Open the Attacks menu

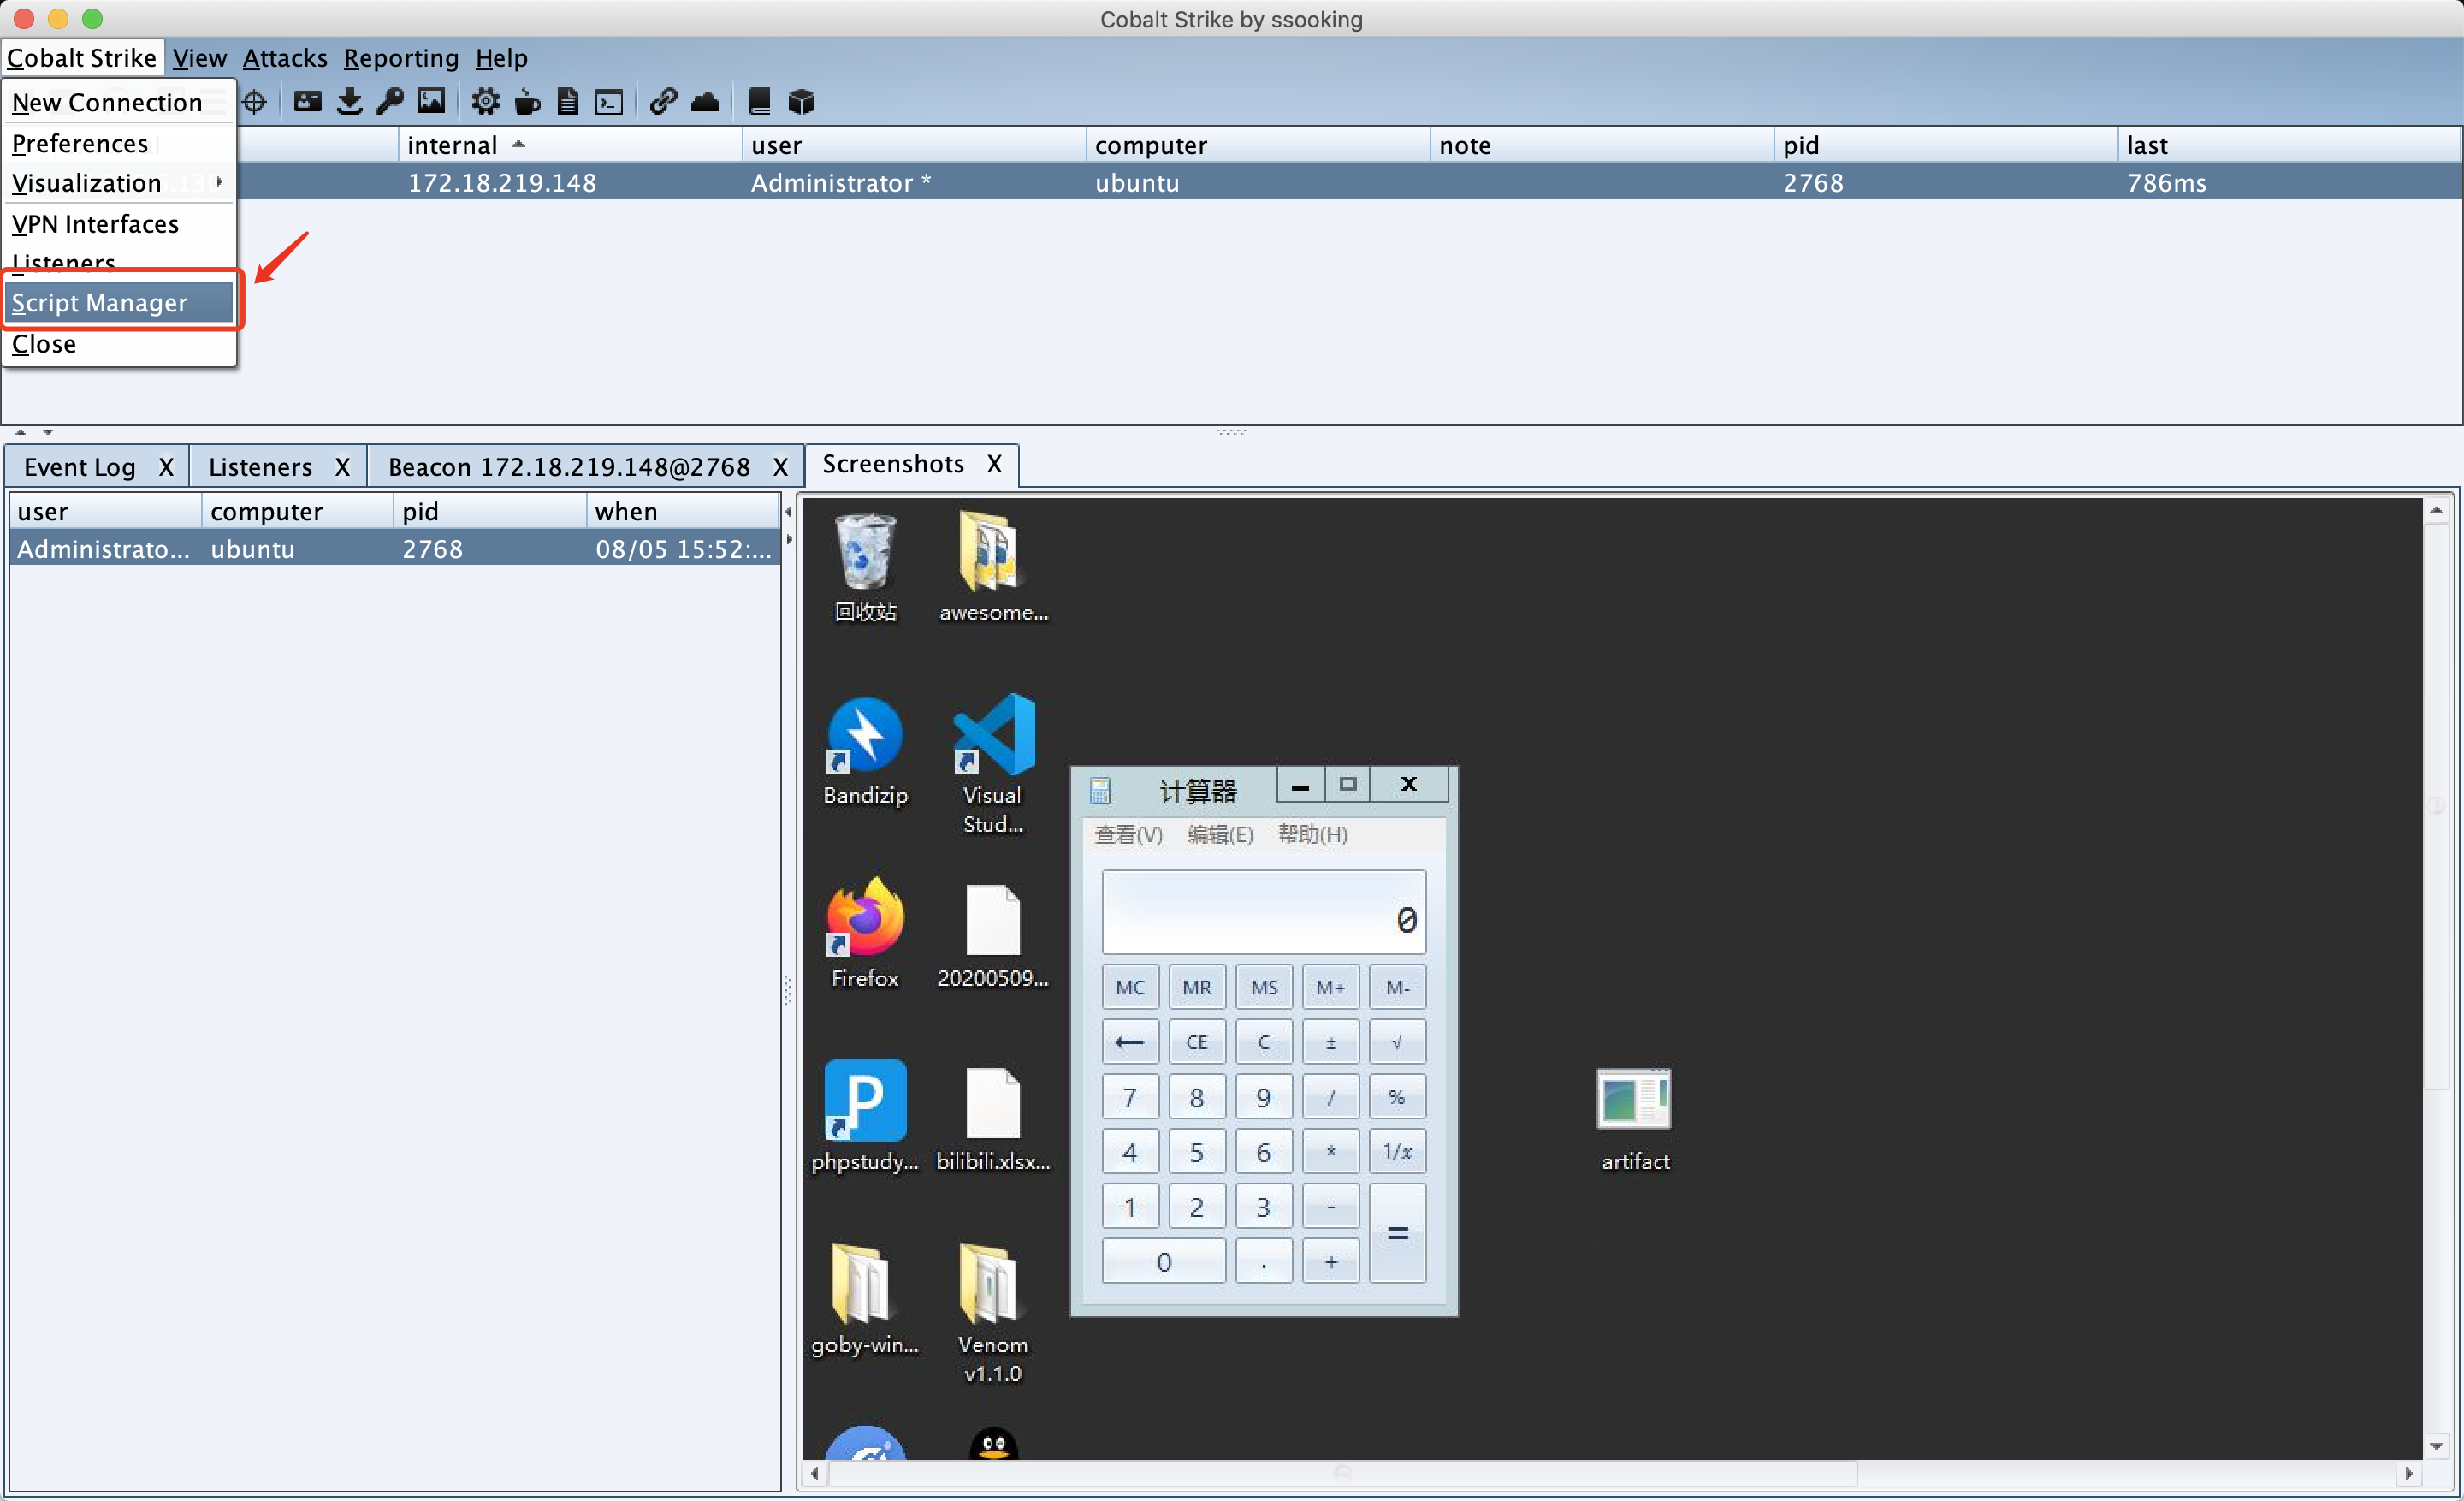(x=284, y=58)
